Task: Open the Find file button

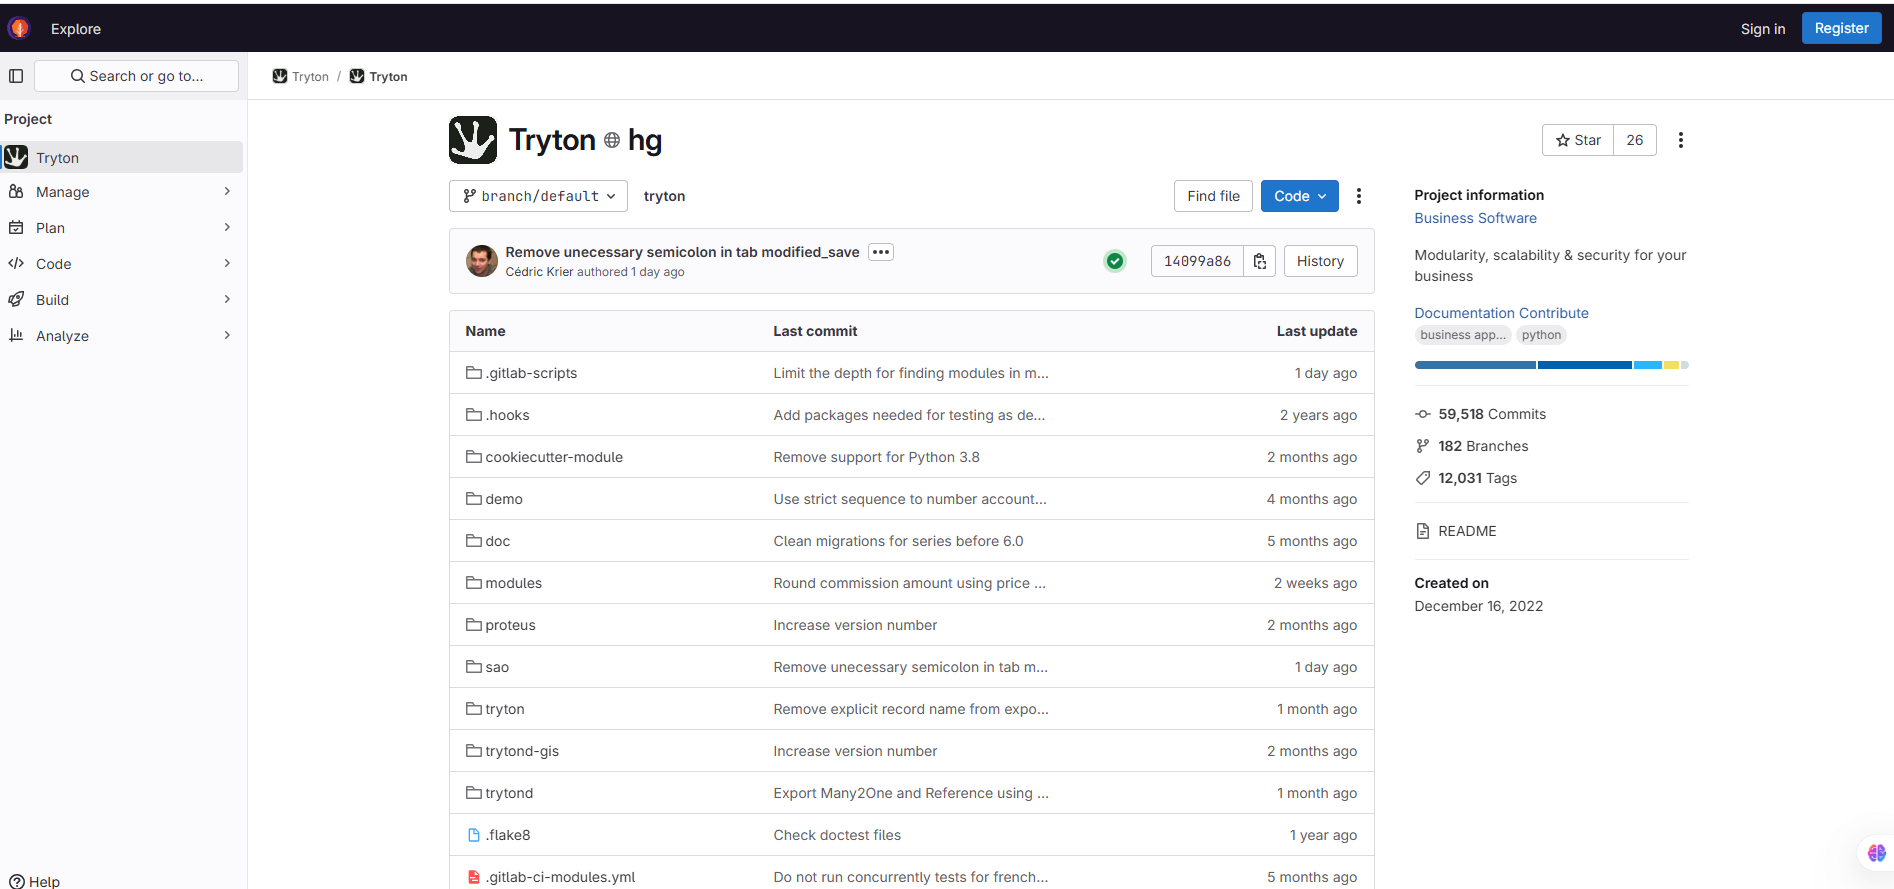Action: 1213,196
